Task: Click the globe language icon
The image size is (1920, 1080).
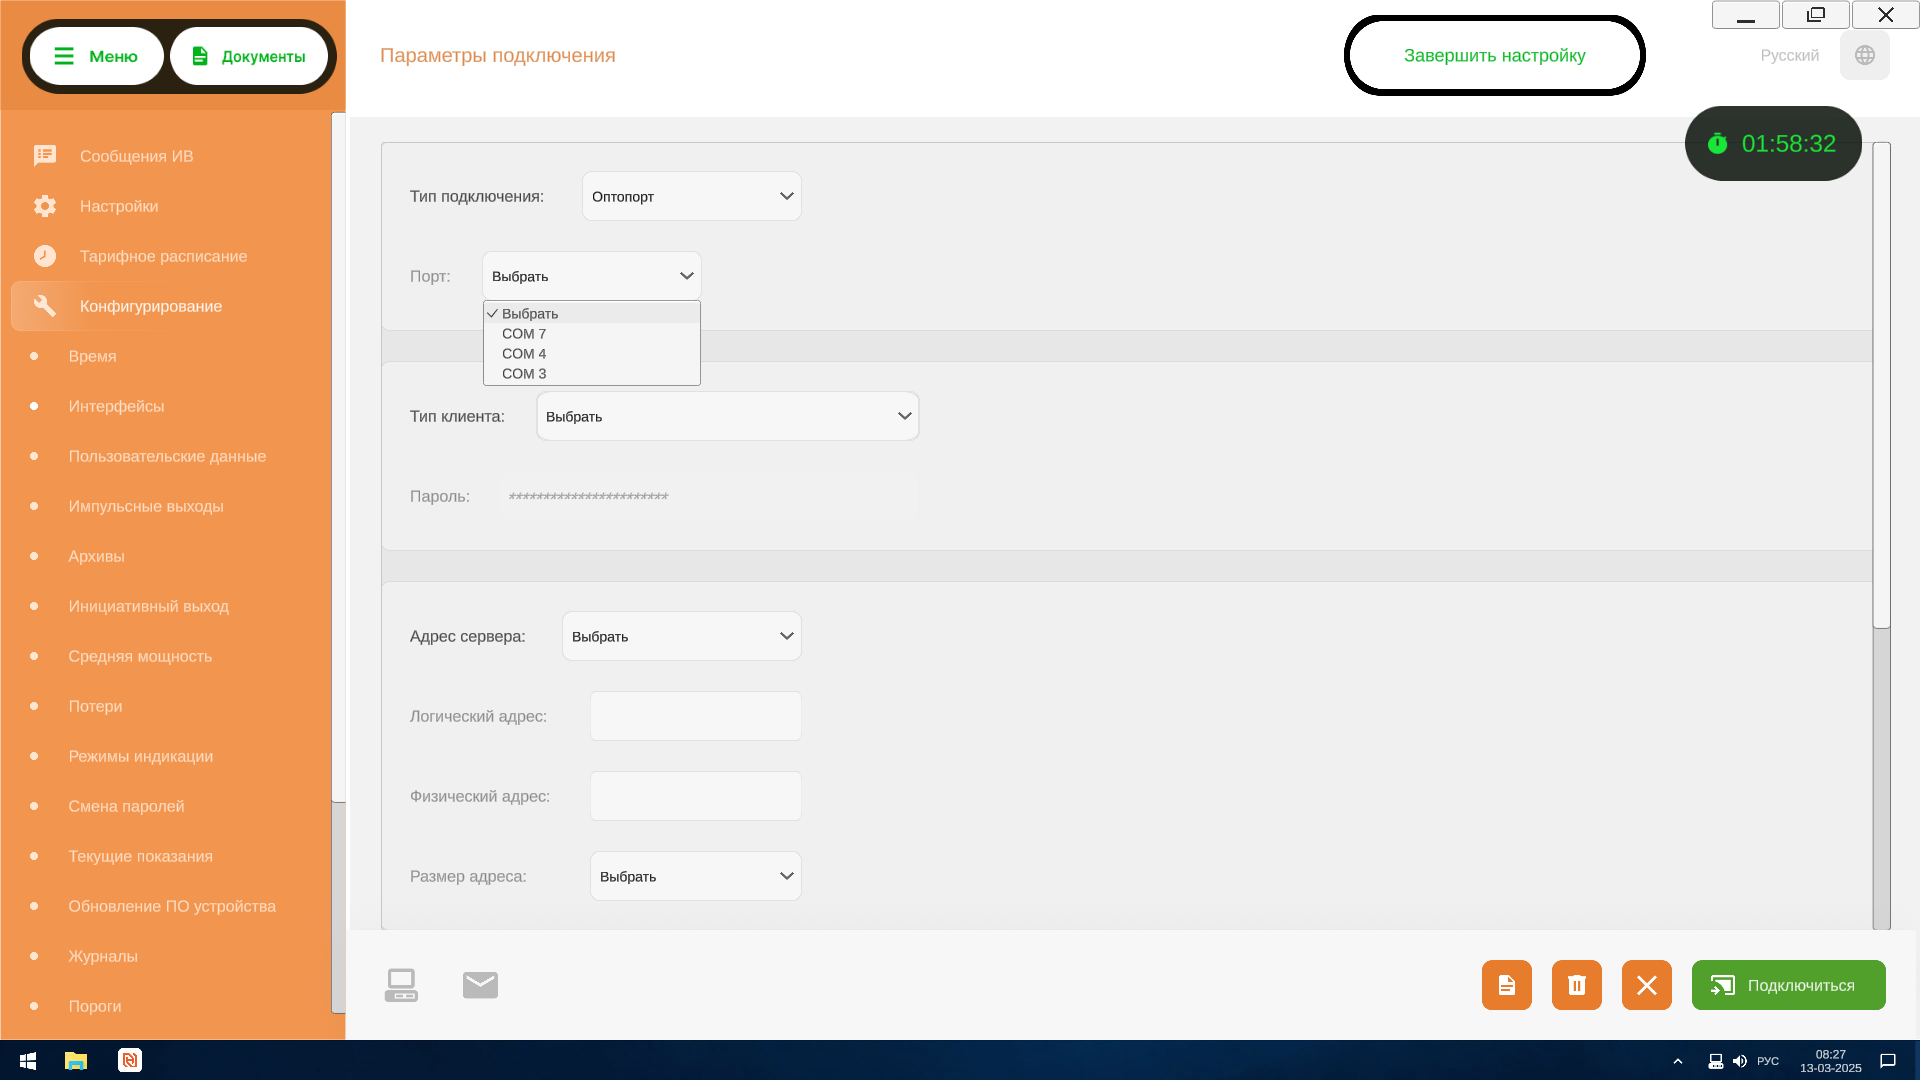Action: click(x=1864, y=55)
